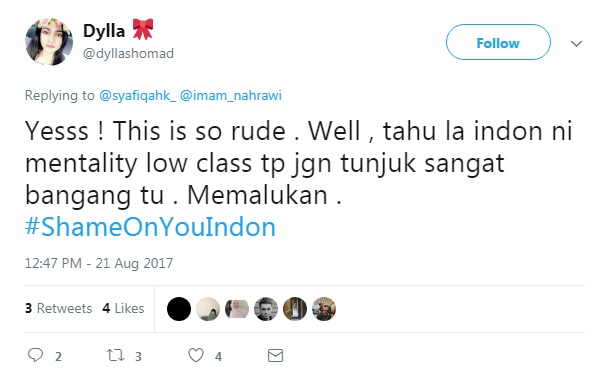The image size is (601, 389).
Task: Open Dylla's profile picture
Action: coord(49,42)
